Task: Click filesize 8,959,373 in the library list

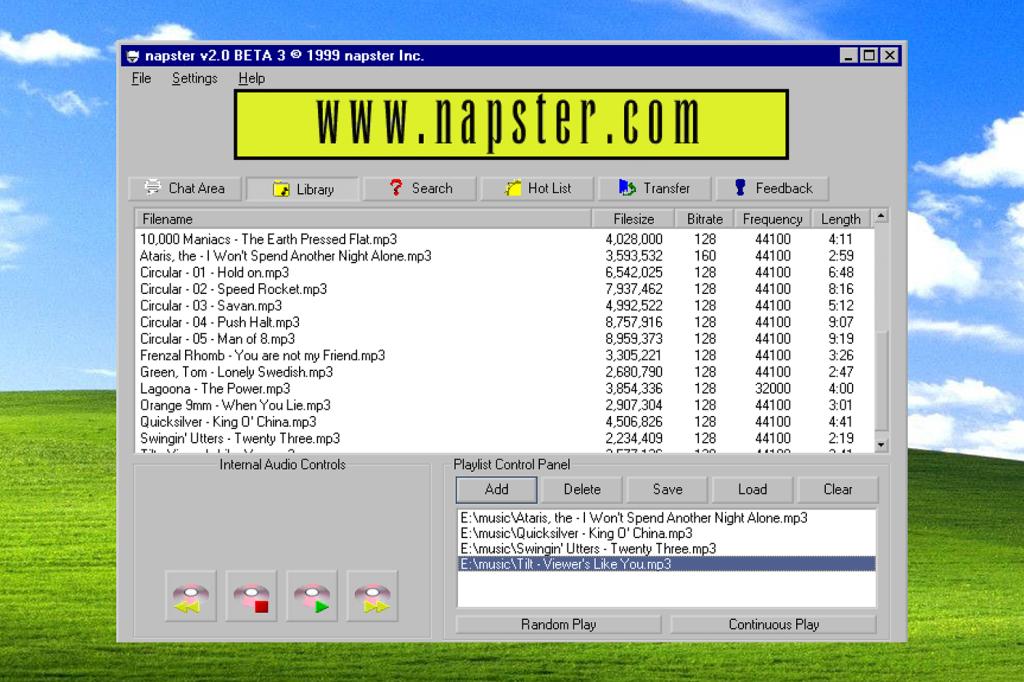Action: (633, 339)
